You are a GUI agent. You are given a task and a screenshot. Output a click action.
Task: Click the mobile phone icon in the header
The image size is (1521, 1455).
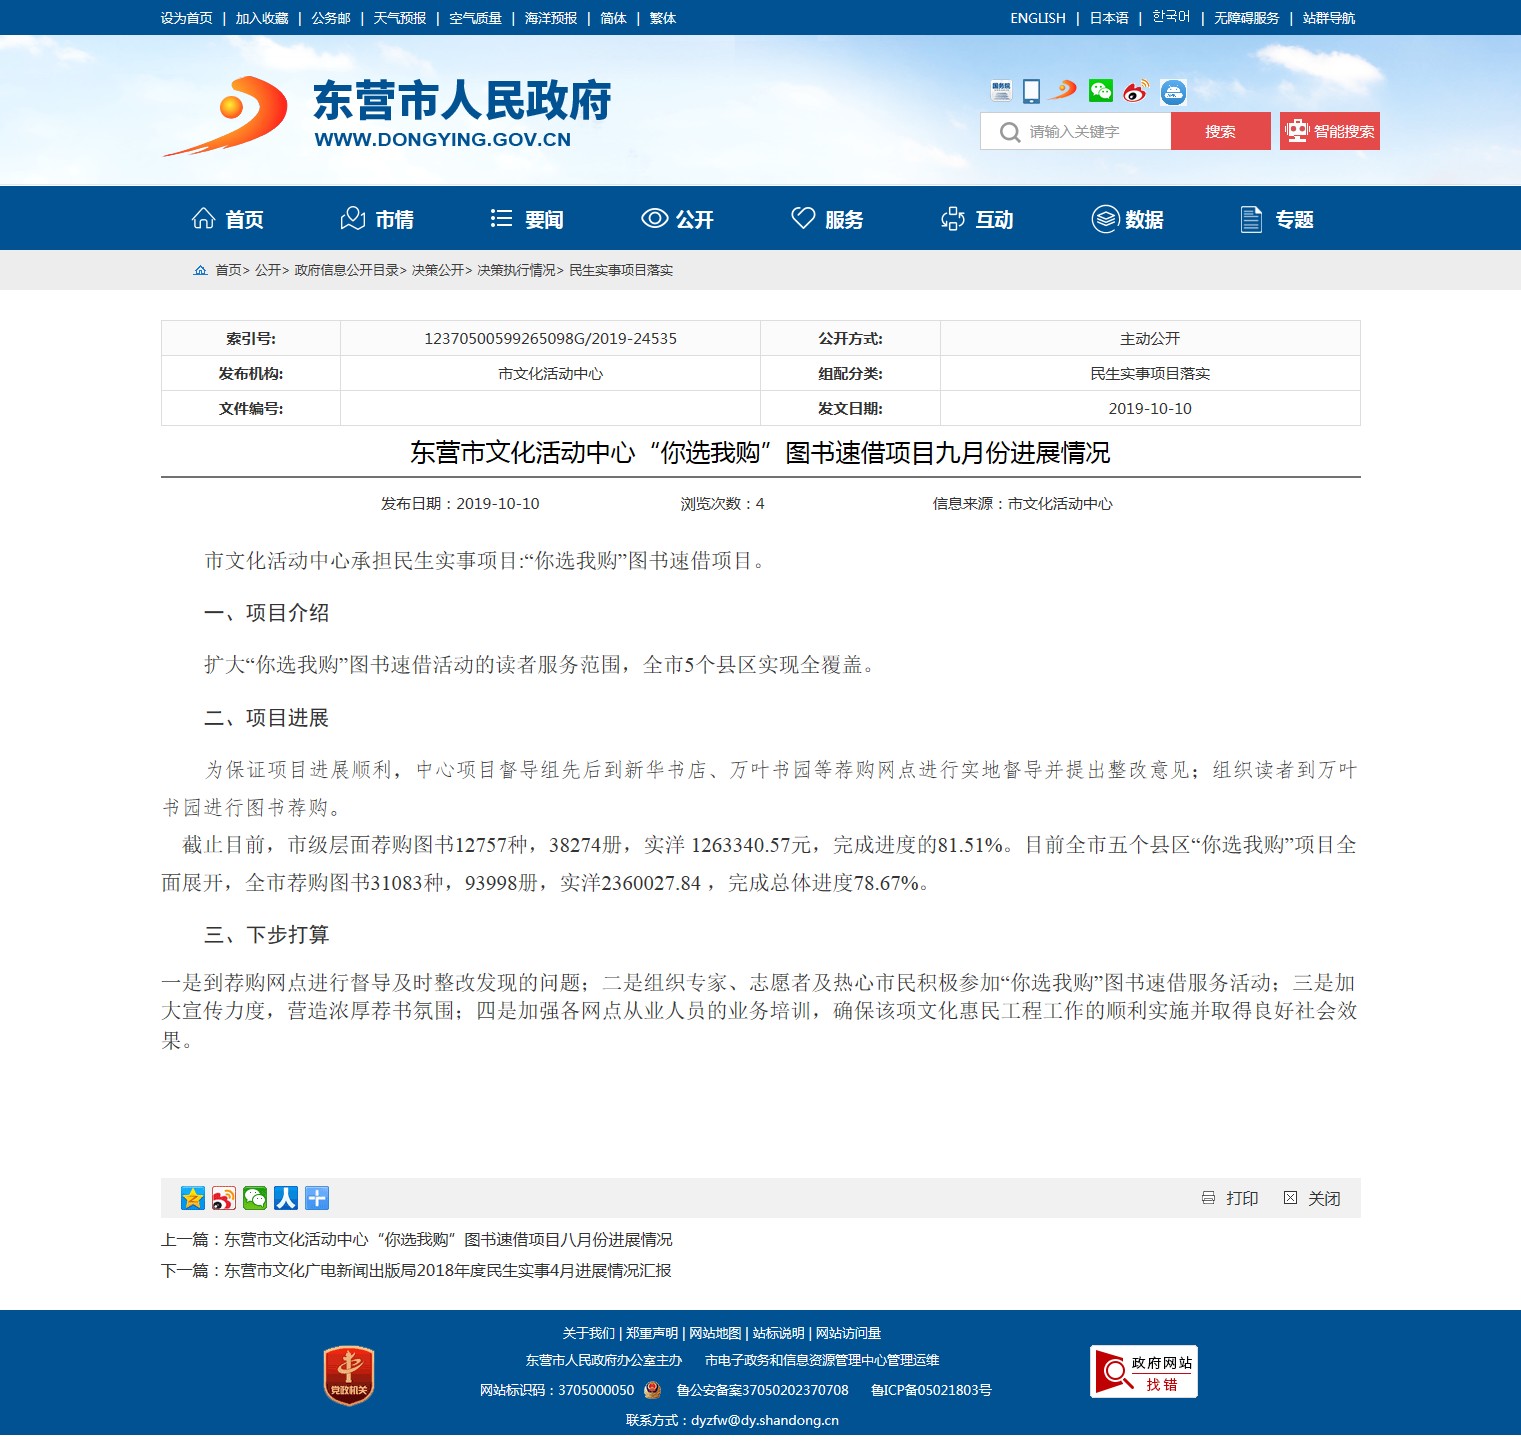(1031, 92)
